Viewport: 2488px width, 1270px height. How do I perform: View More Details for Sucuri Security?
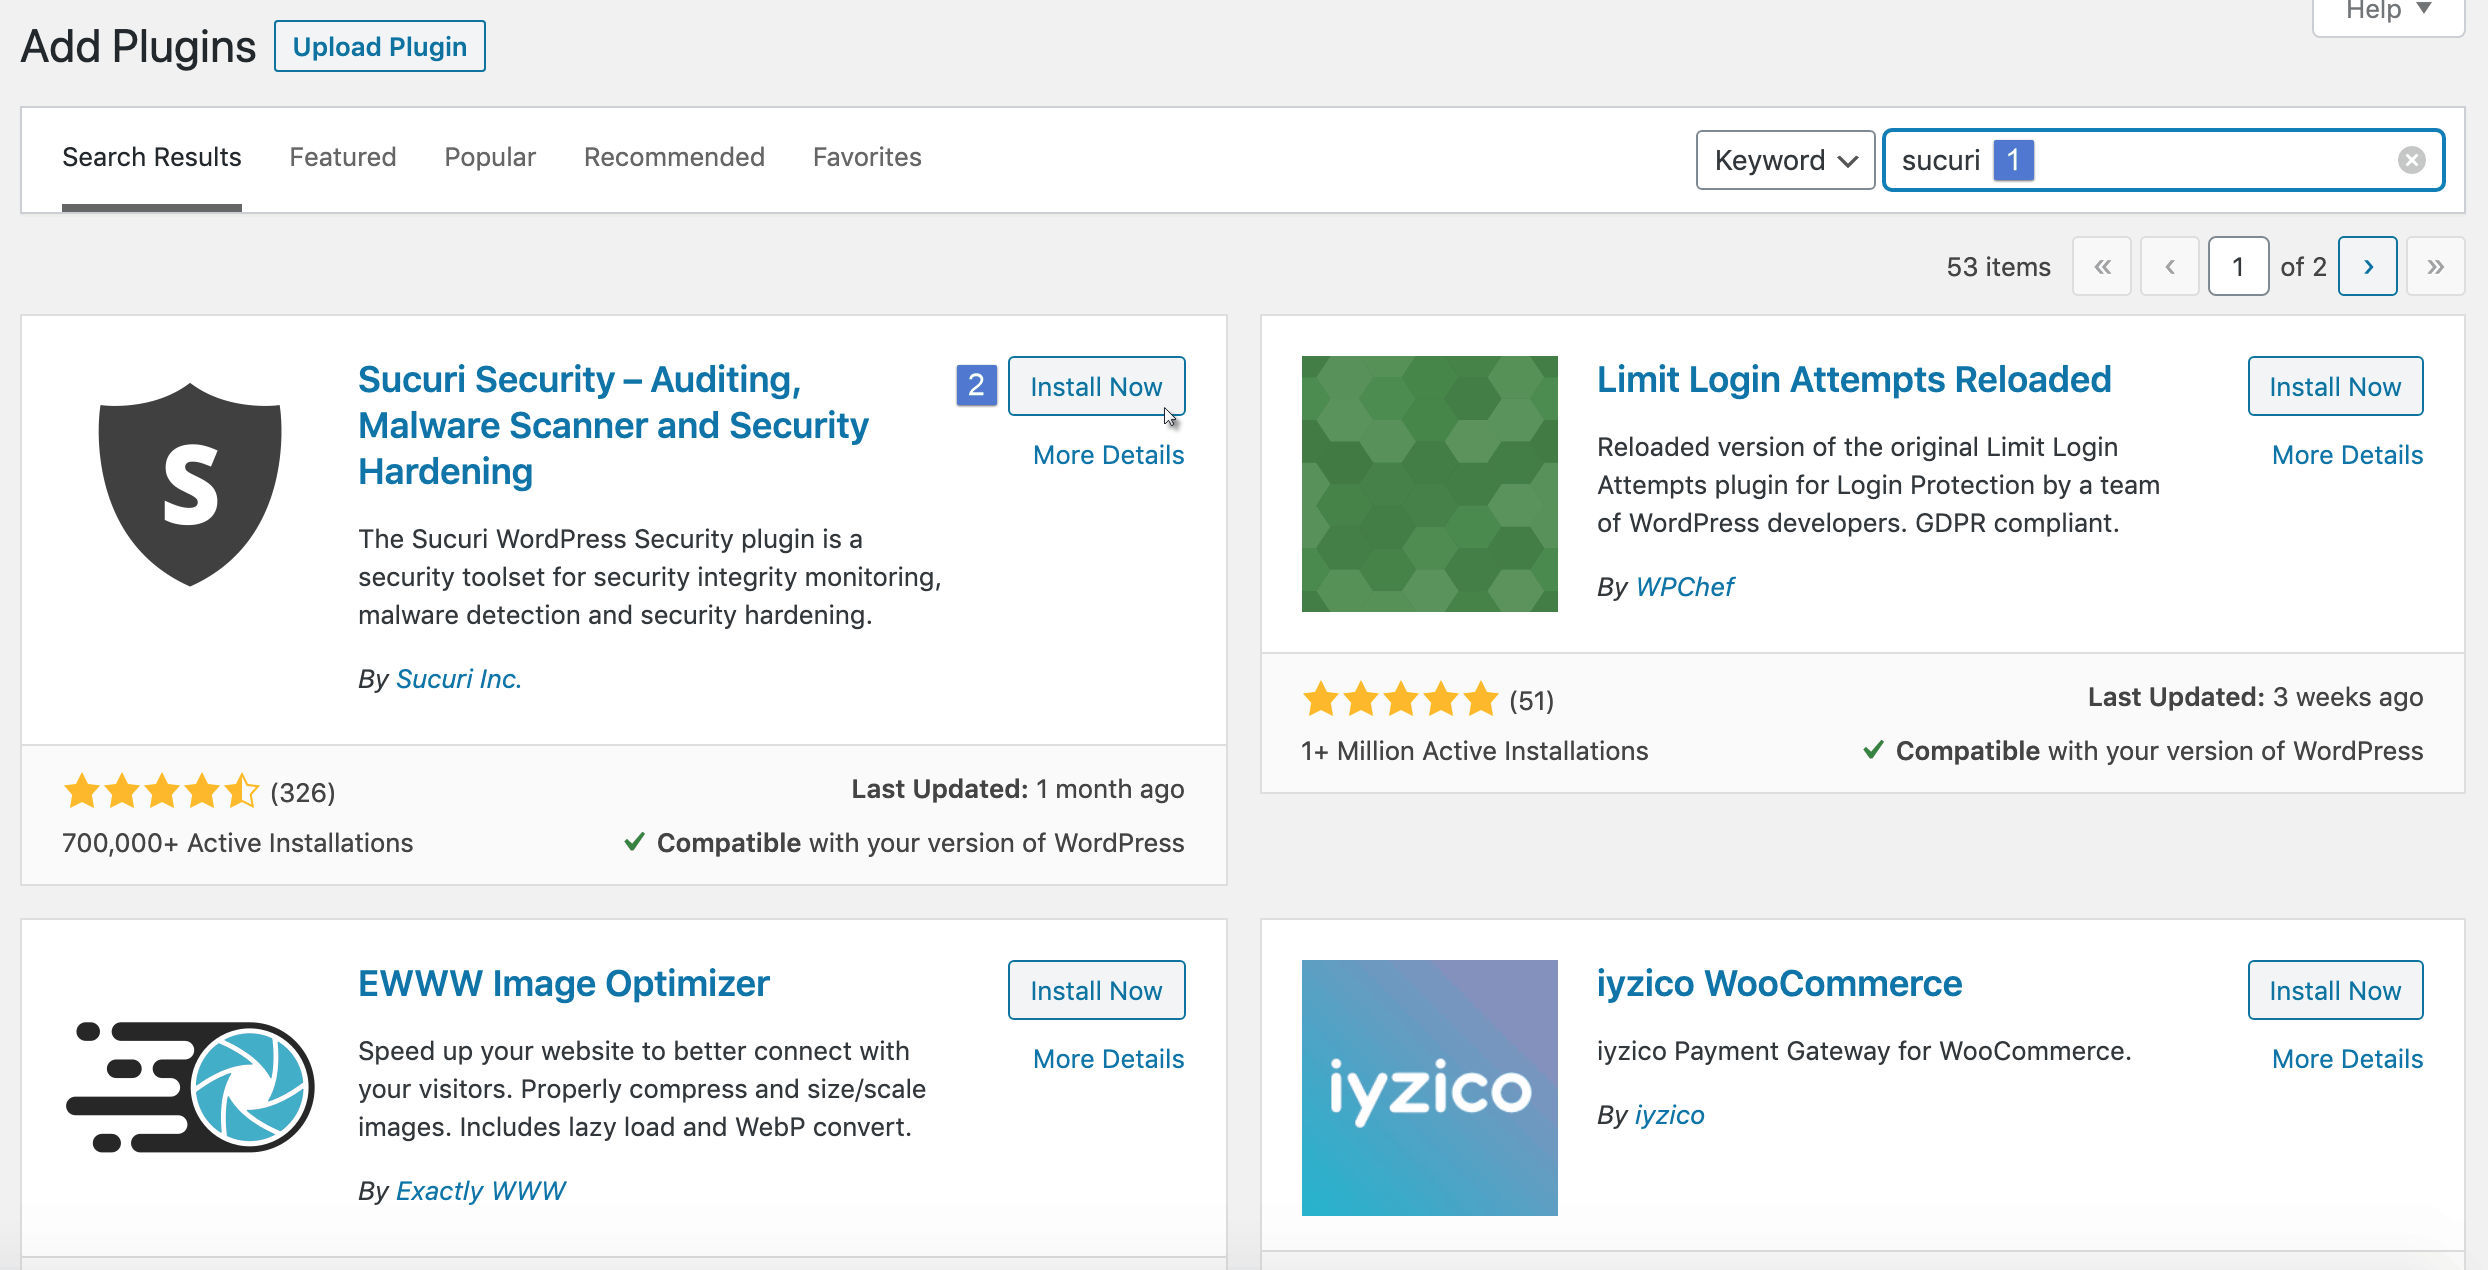point(1108,455)
